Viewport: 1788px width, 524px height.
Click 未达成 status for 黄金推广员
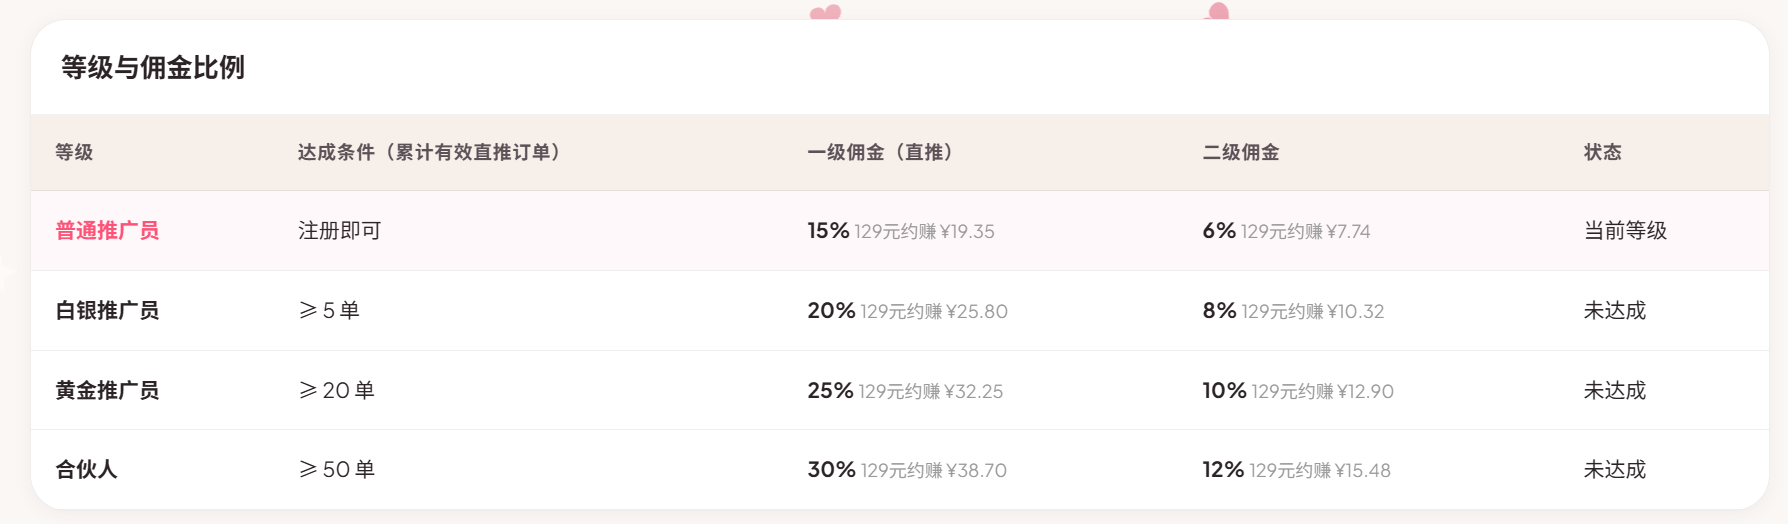[1614, 391]
